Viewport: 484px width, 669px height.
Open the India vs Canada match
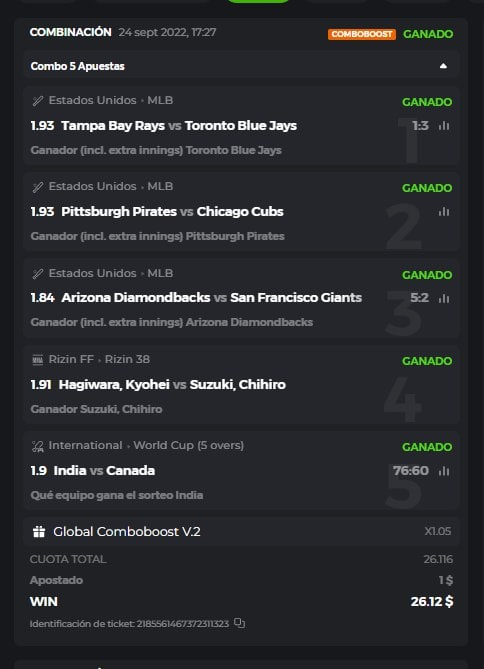point(104,471)
